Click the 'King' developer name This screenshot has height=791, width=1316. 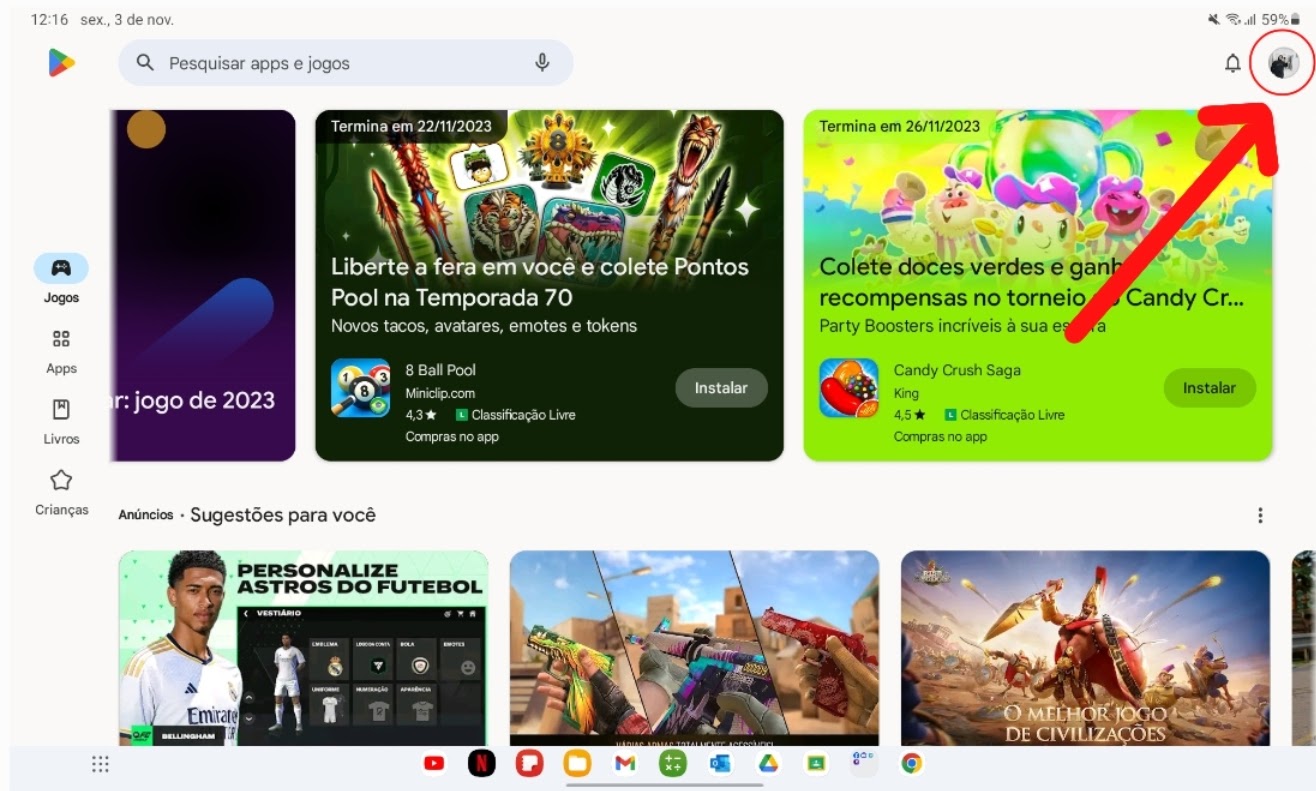point(906,394)
